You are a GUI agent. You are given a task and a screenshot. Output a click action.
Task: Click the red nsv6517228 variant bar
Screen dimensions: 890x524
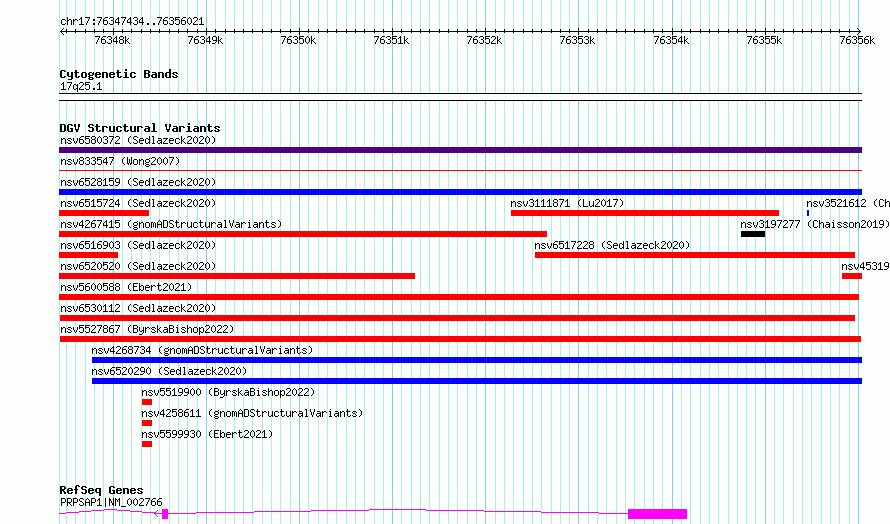(x=695, y=255)
